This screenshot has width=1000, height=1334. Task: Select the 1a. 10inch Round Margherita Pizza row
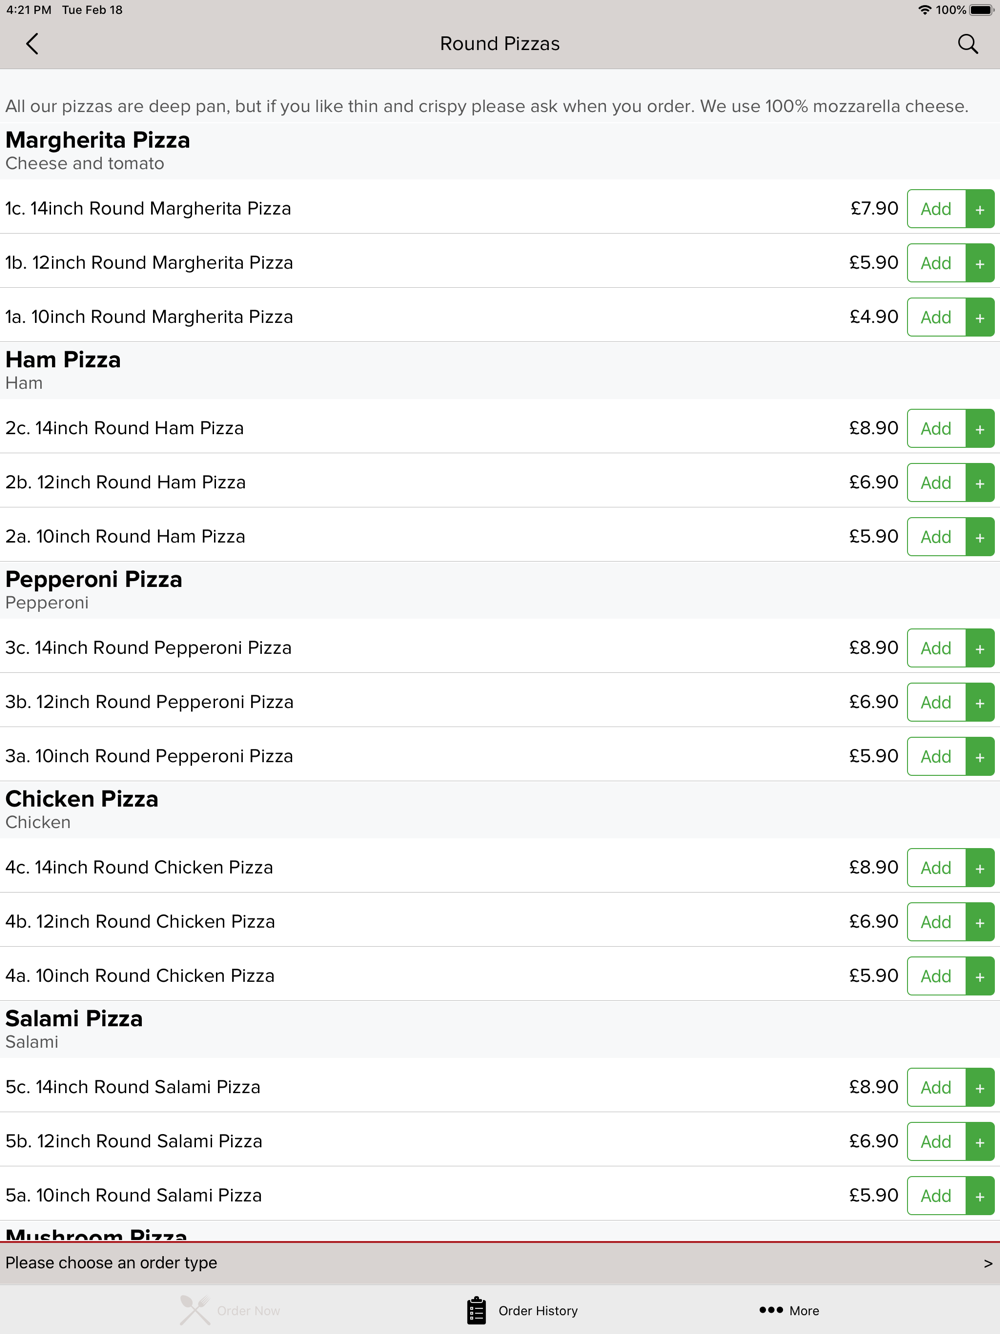click(500, 316)
